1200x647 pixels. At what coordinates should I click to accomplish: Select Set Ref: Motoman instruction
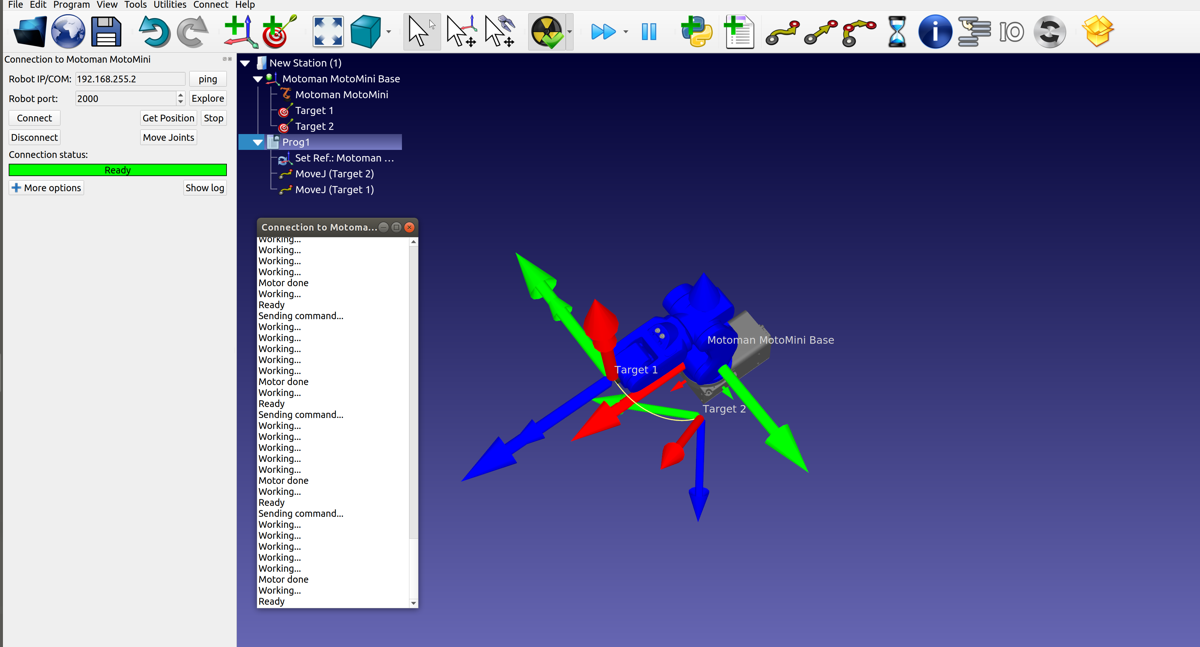click(344, 158)
